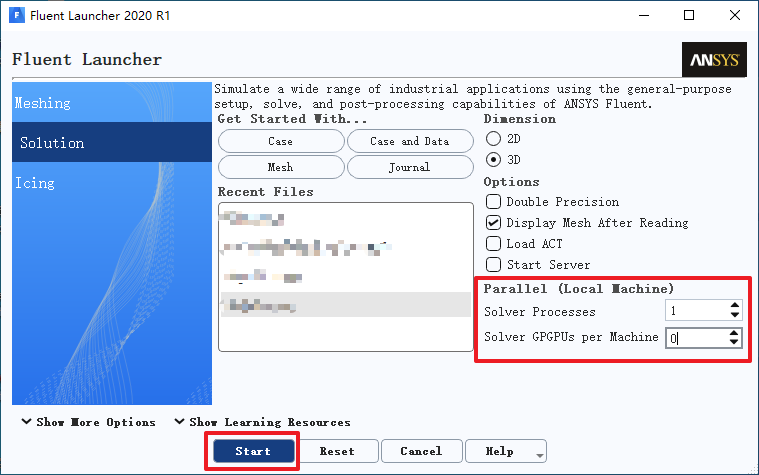Click the Fluent Launcher title bar icon

point(17,15)
